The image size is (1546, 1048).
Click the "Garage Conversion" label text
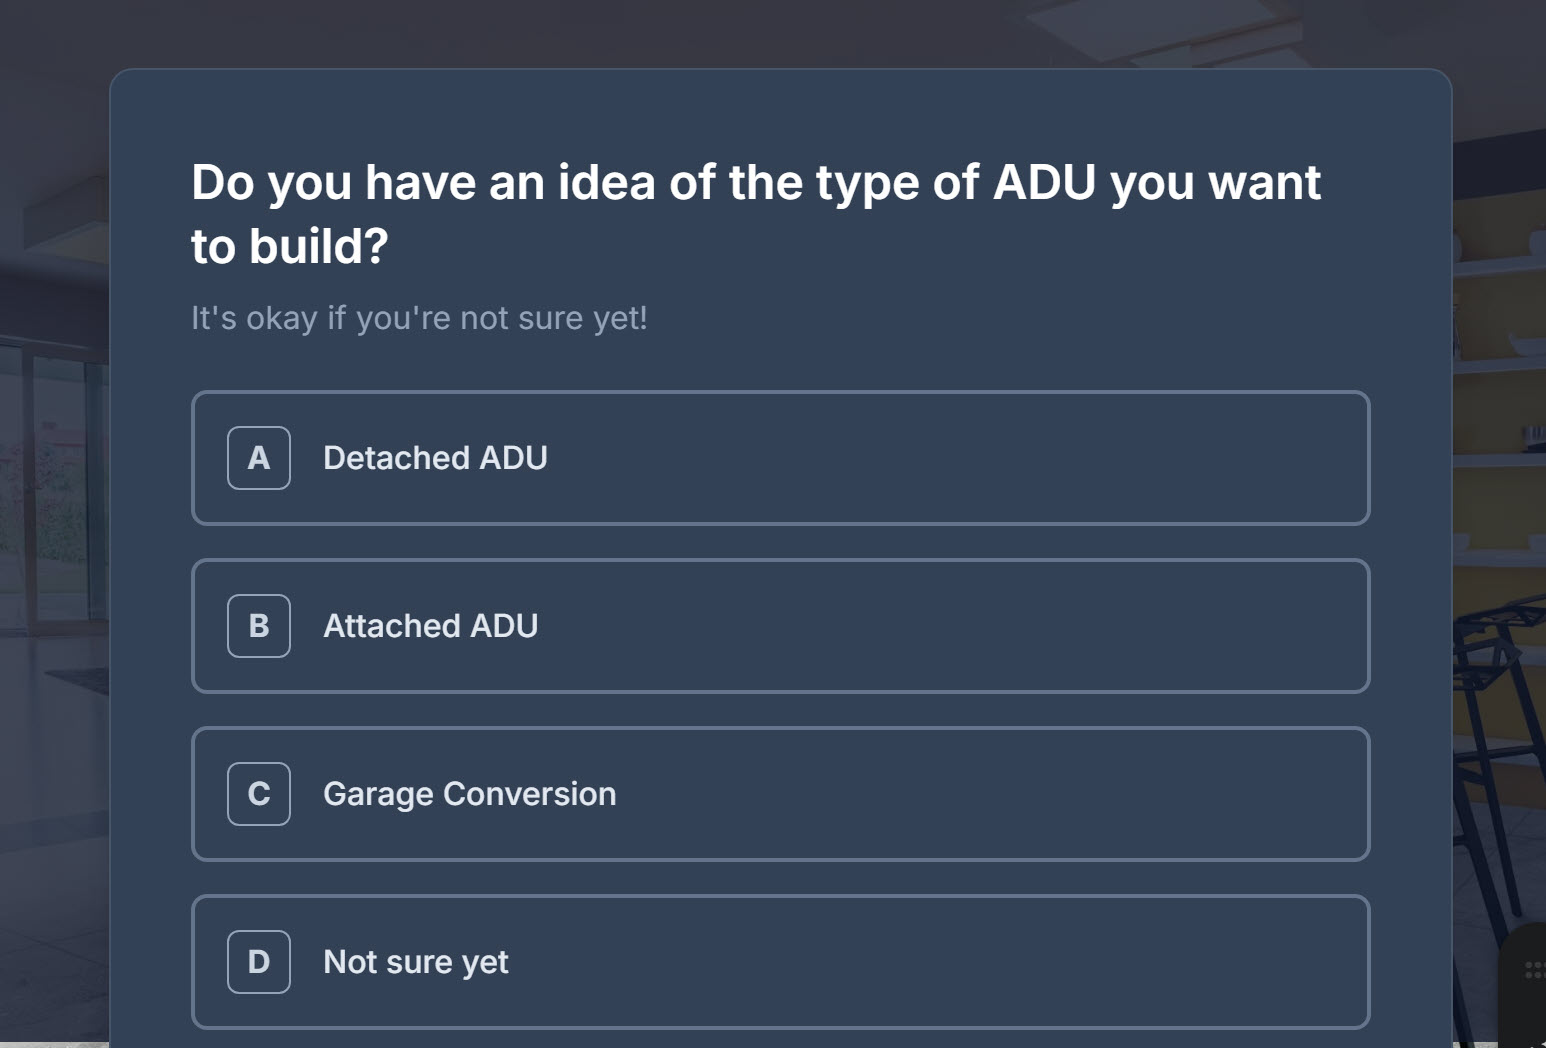tap(469, 794)
